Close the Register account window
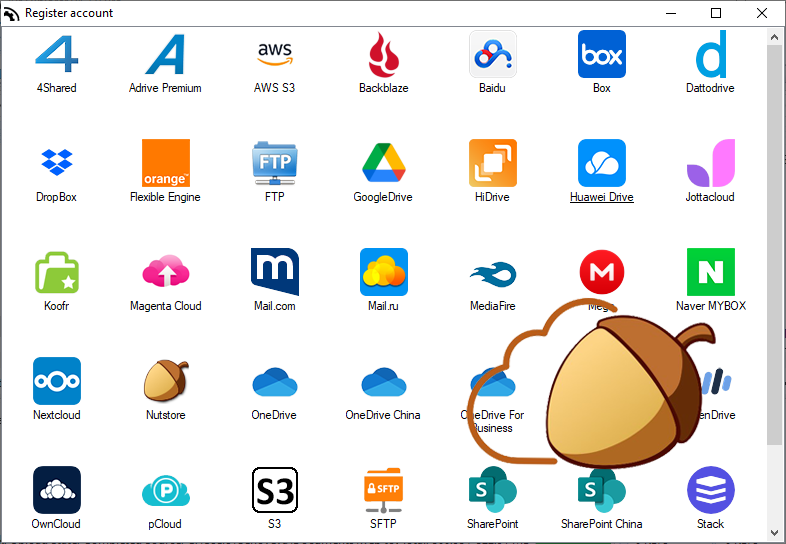 coord(762,13)
